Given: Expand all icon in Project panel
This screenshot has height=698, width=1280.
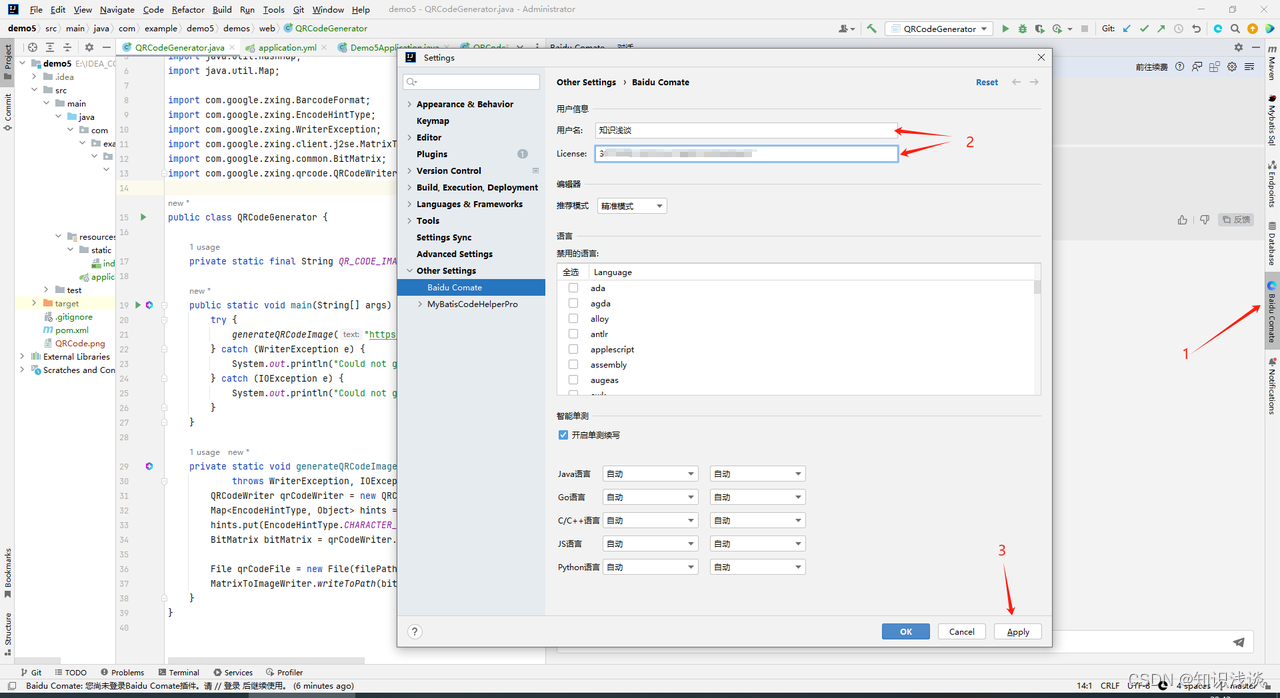Looking at the screenshot, I should tap(50, 47).
